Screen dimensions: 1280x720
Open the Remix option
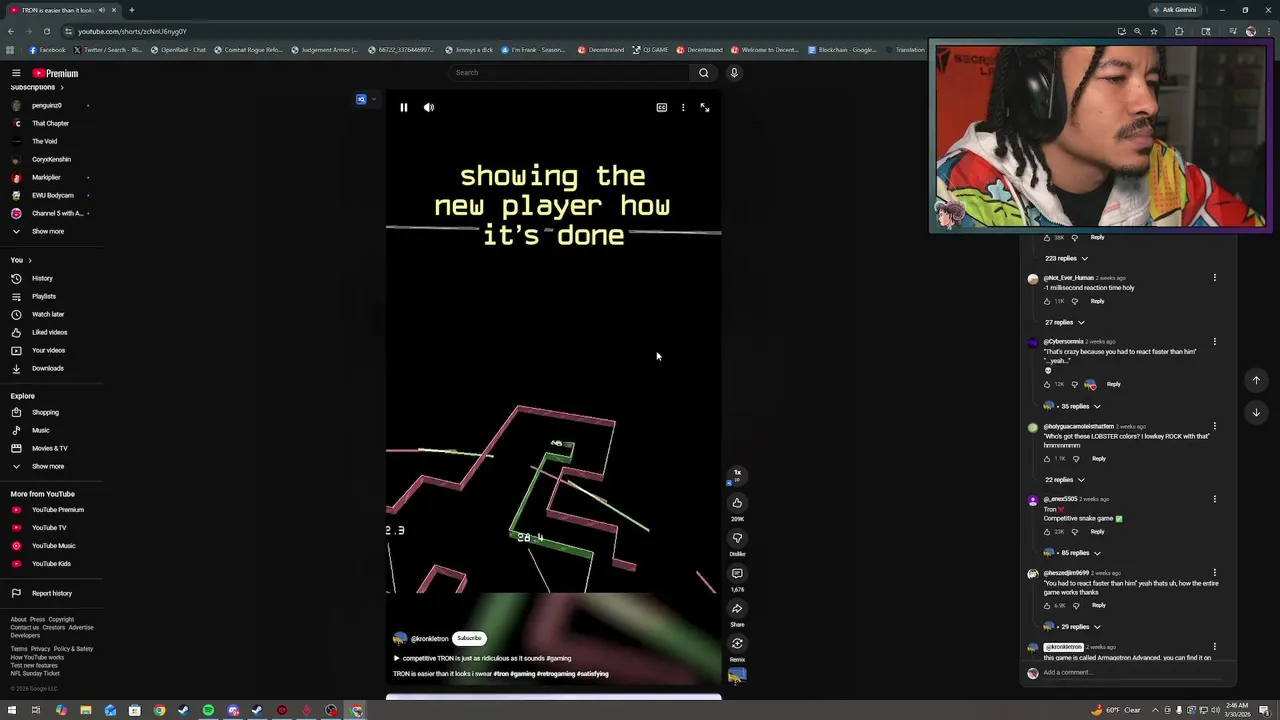(737, 643)
